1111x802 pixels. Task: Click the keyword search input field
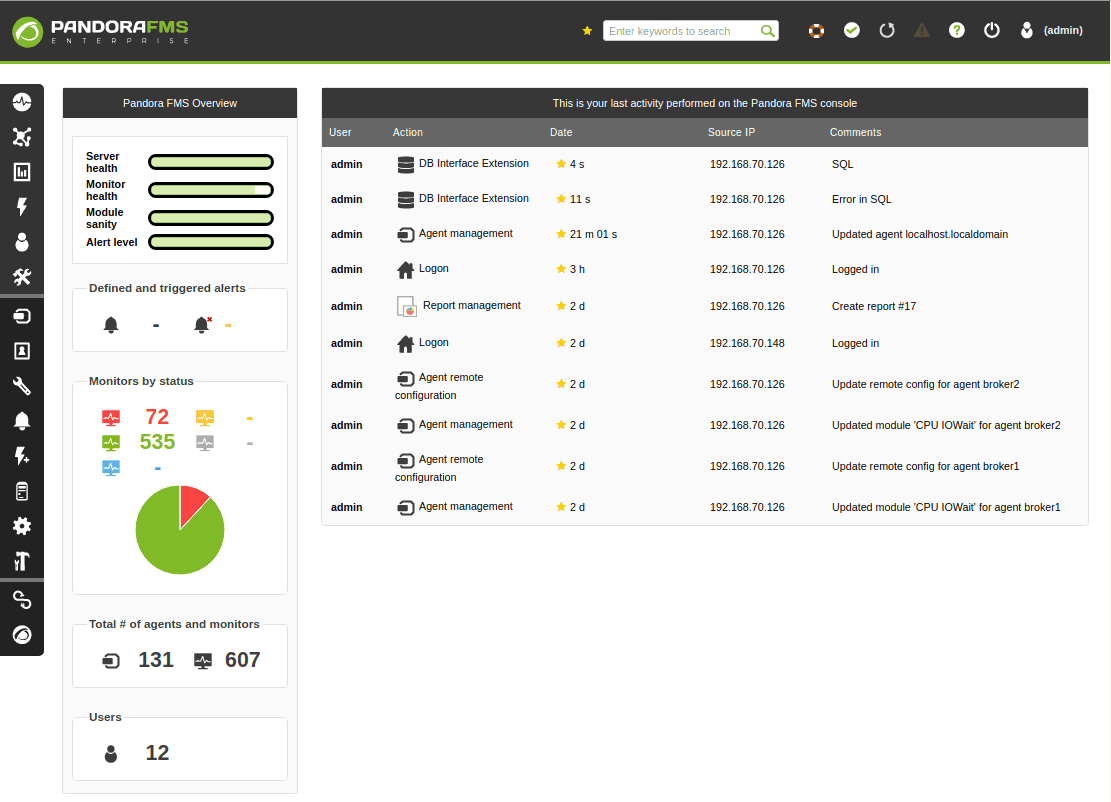pyautogui.click(x=682, y=31)
